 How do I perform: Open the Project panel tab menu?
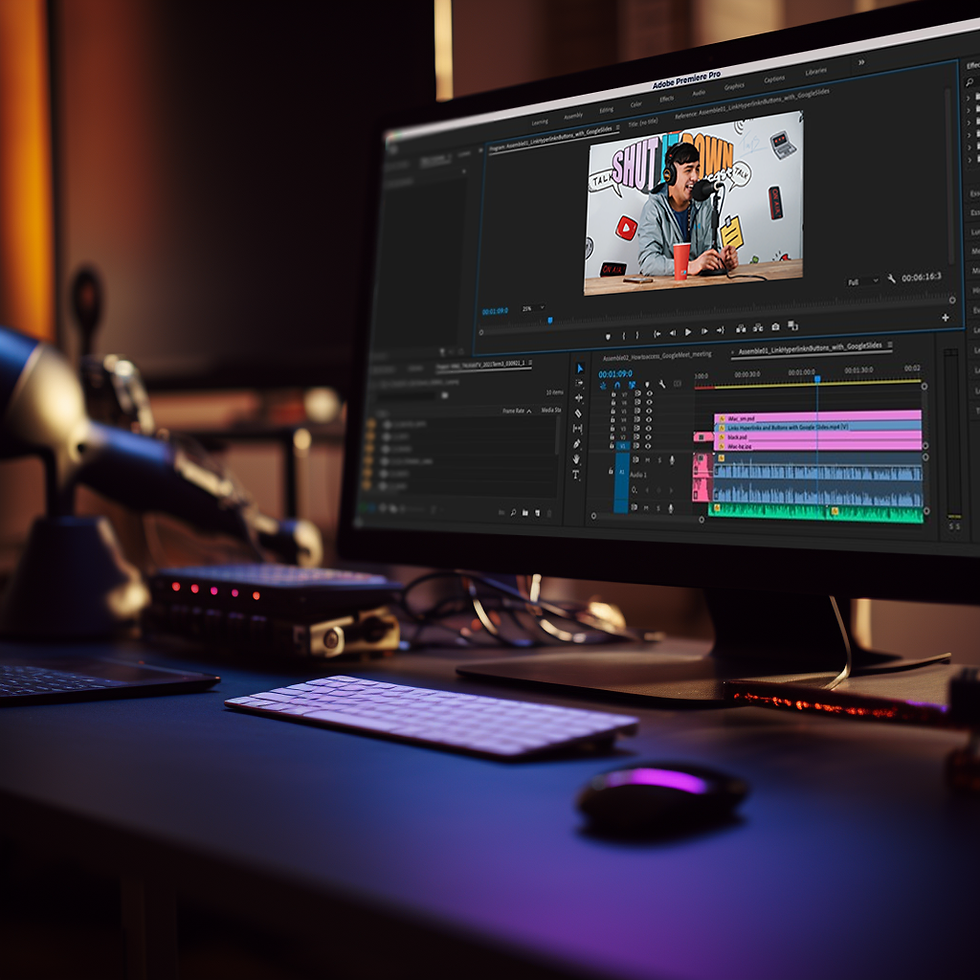530,362
